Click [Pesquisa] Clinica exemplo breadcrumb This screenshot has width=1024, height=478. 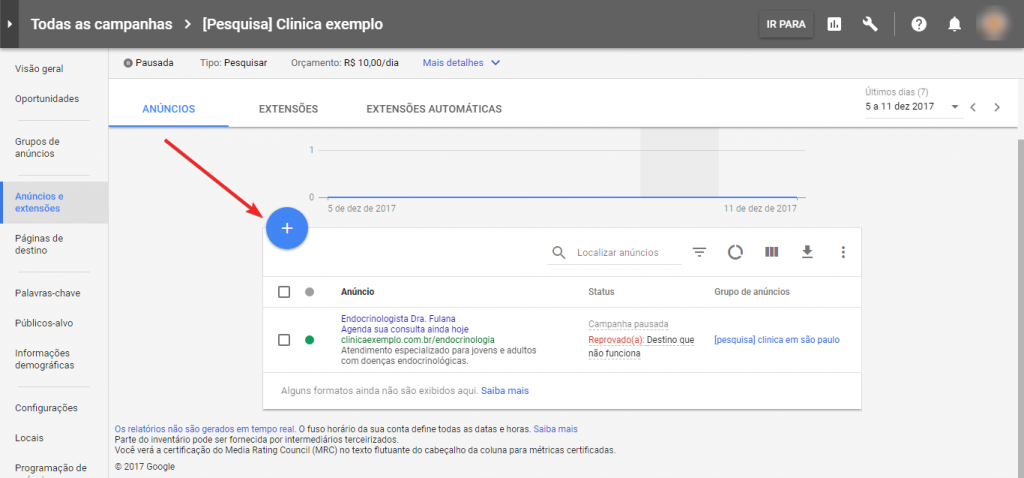coord(293,25)
